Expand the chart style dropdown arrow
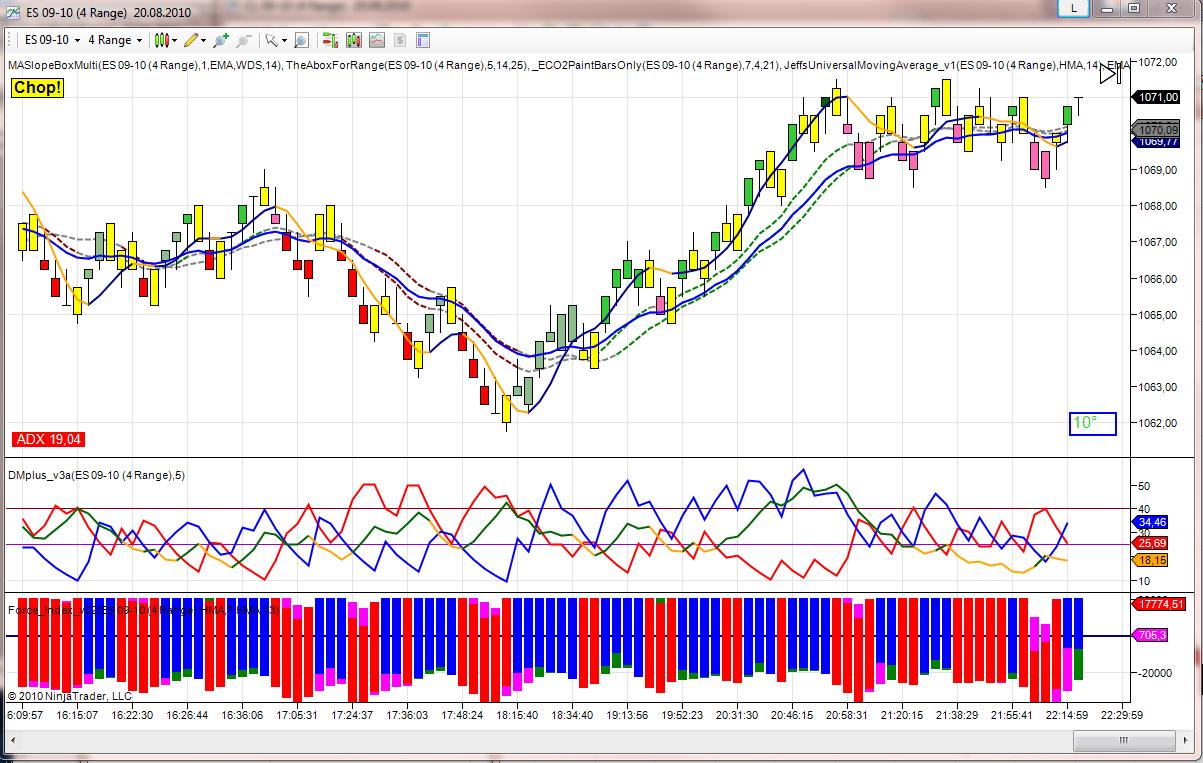 click(x=174, y=40)
